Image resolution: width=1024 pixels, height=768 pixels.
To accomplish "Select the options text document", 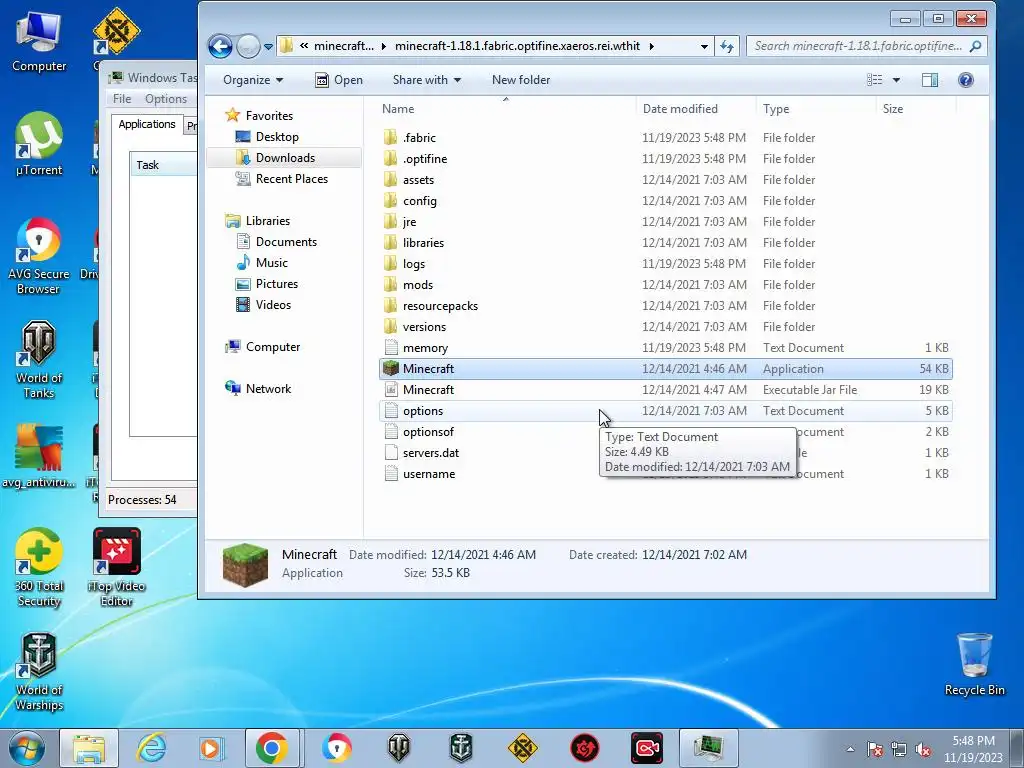I will 665,411.
